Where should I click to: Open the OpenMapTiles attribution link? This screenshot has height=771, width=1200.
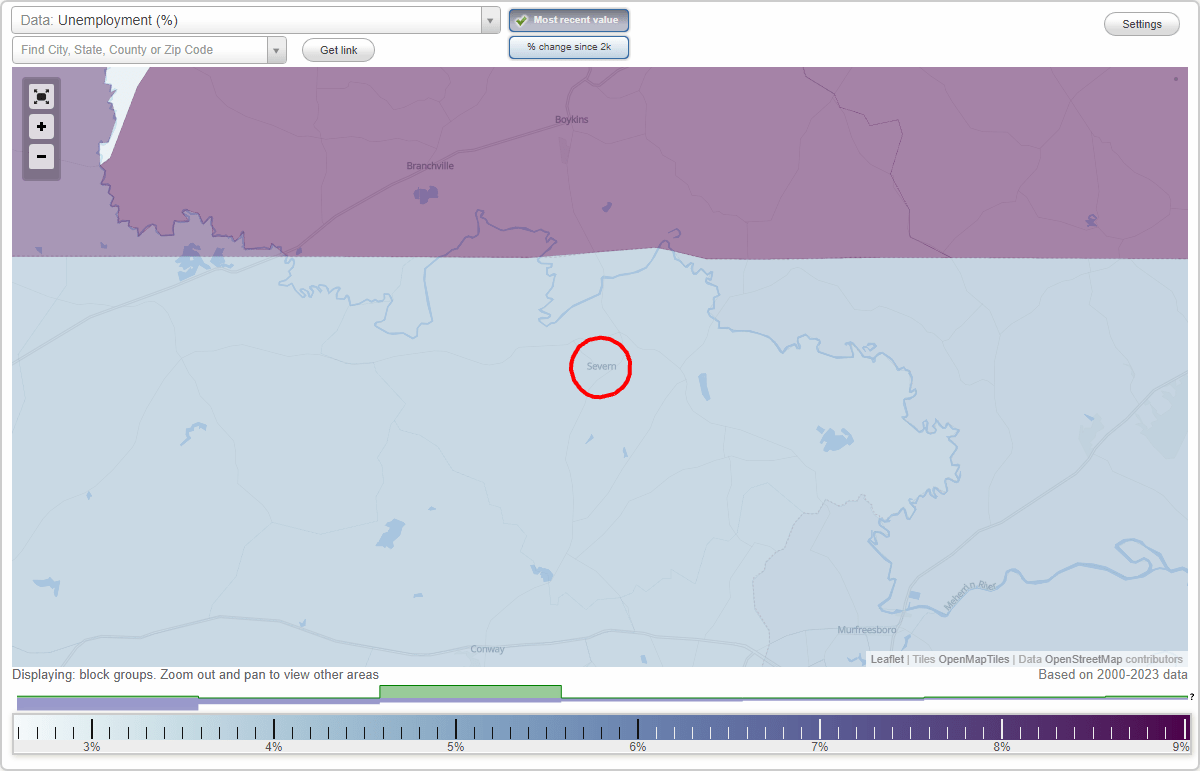pyautogui.click(x=973, y=660)
